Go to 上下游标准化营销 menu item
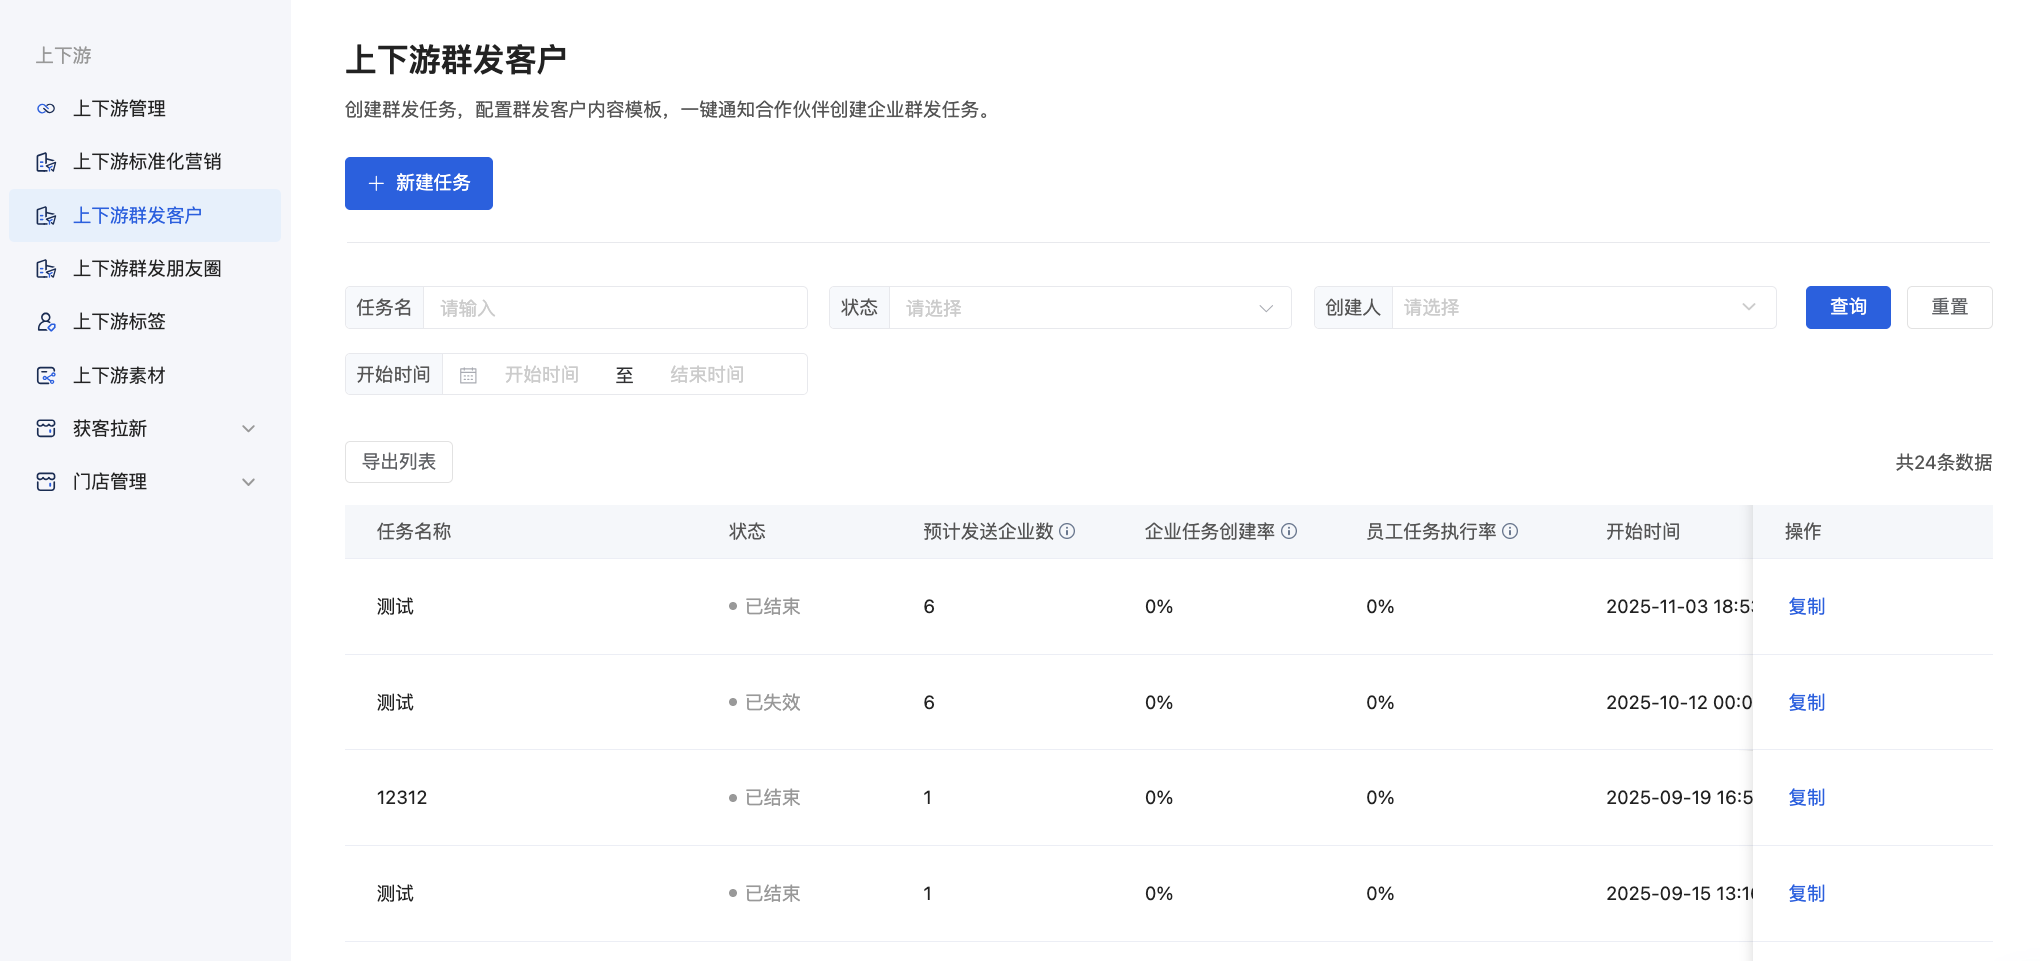Screen dimensions: 2040x961 (145, 162)
